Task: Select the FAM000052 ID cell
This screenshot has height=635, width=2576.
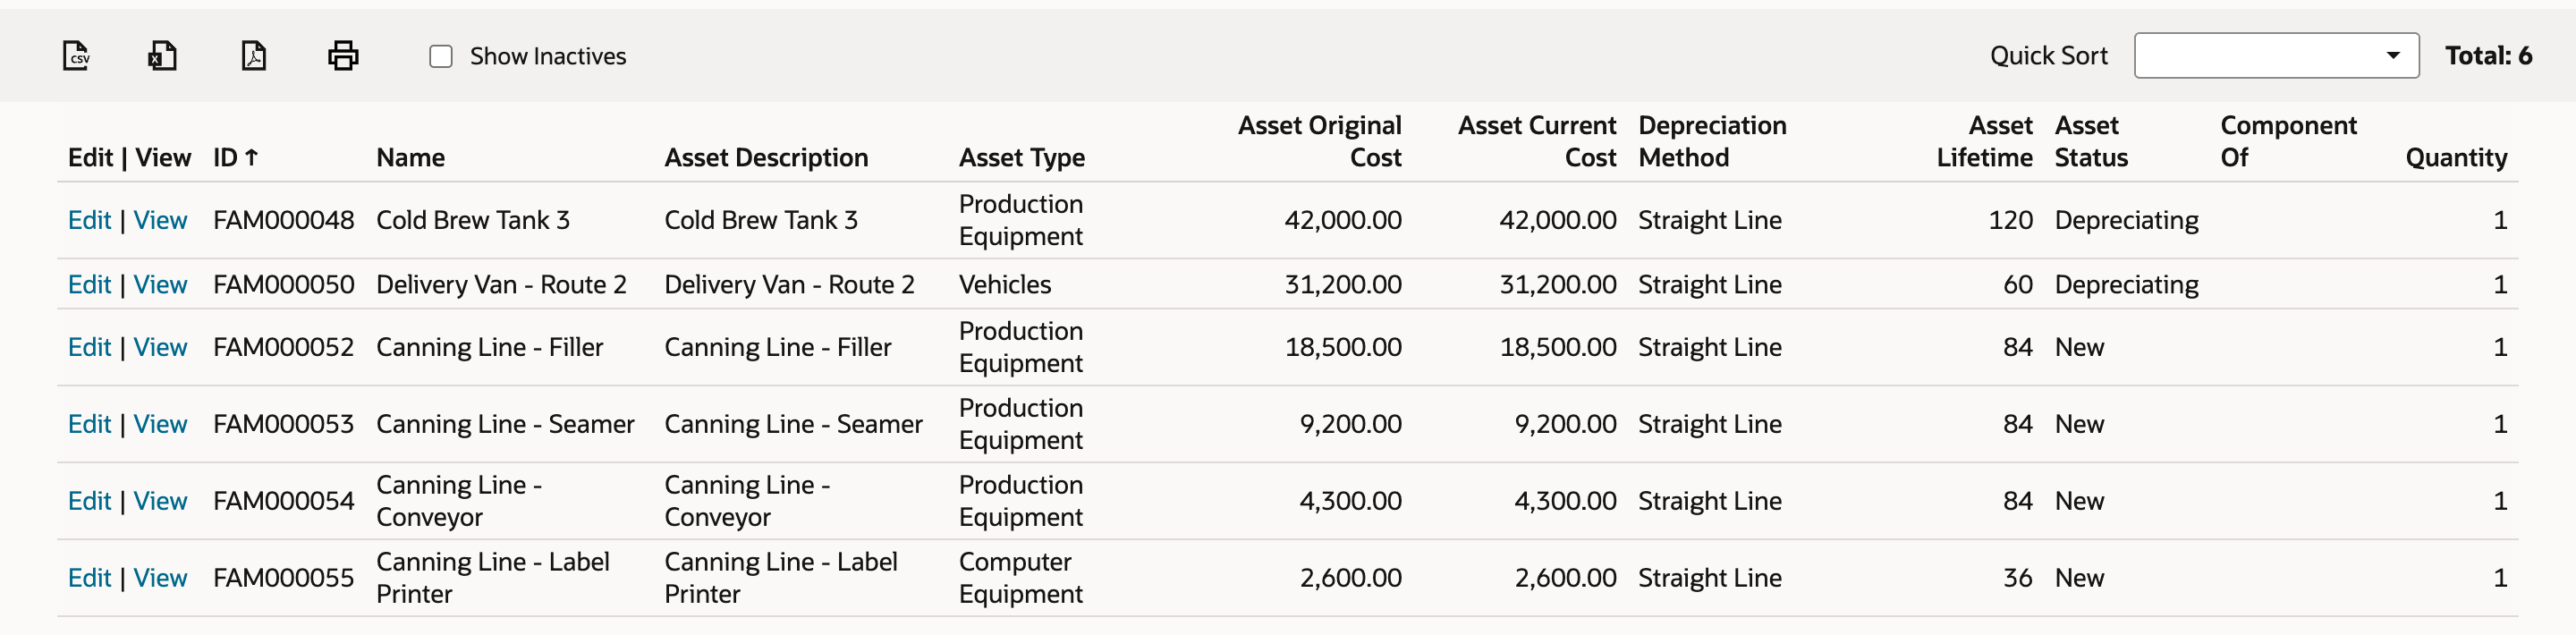Action: tap(283, 347)
